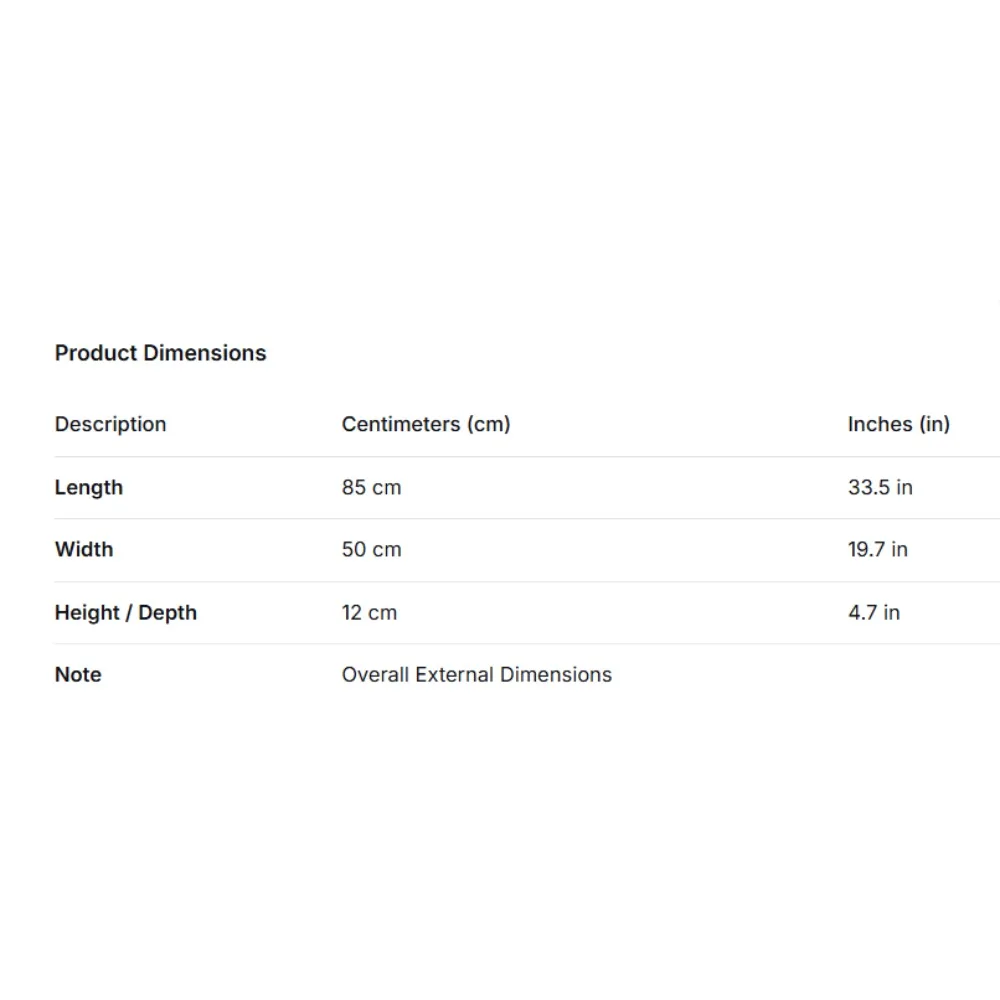Select the 85 cm length value
This screenshot has width=1000, height=1000.
[x=371, y=488]
